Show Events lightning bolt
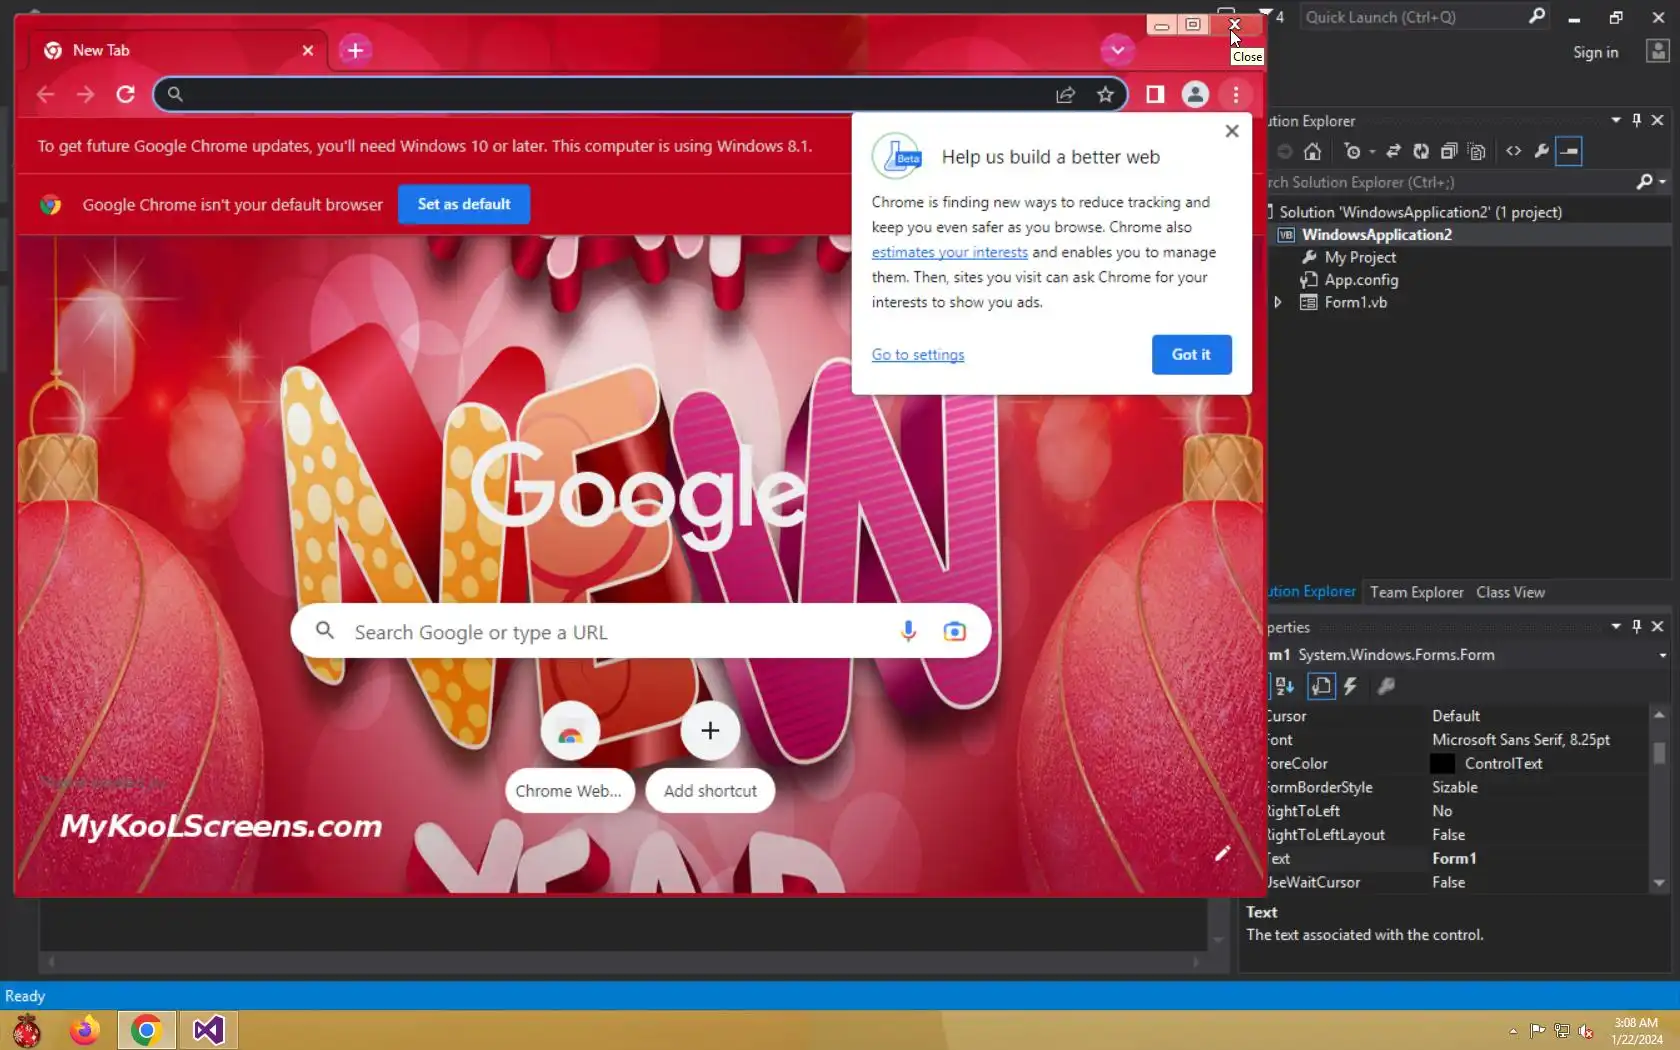The height and width of the screenshot is (1050, 1680). 1351,686
